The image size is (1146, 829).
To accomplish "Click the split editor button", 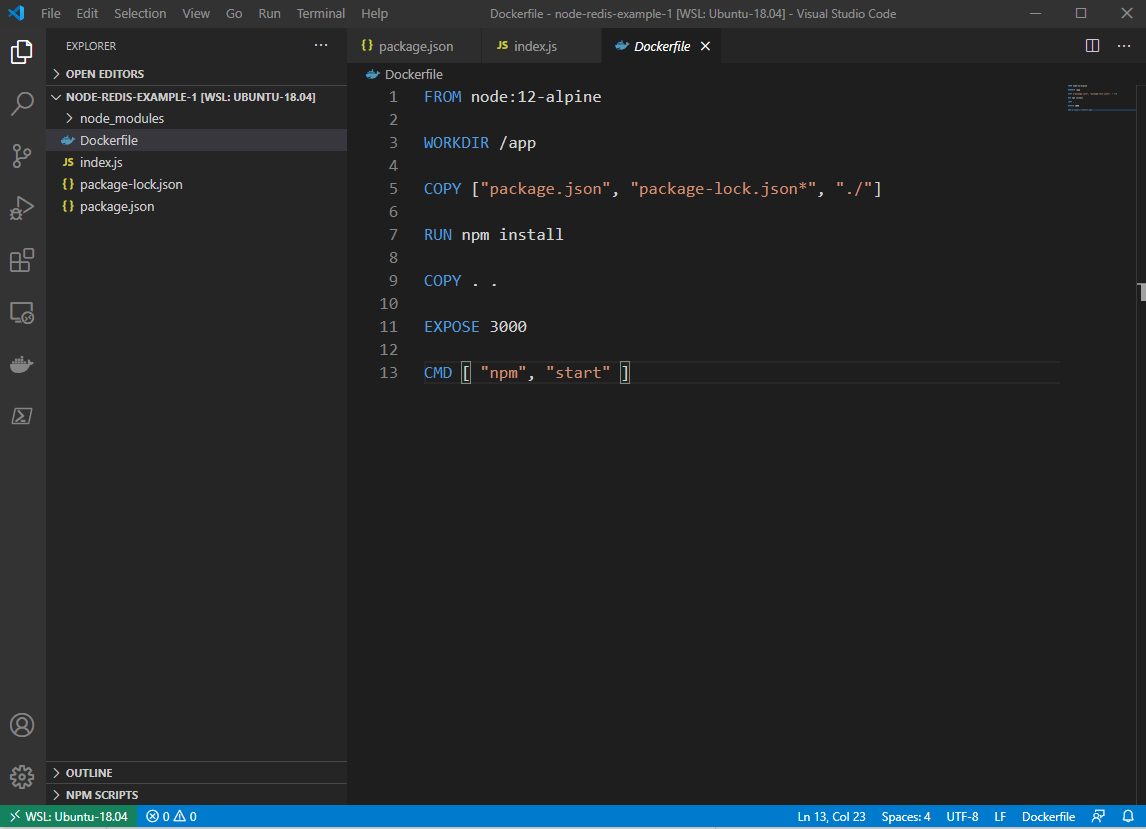I will [1091, 45].
